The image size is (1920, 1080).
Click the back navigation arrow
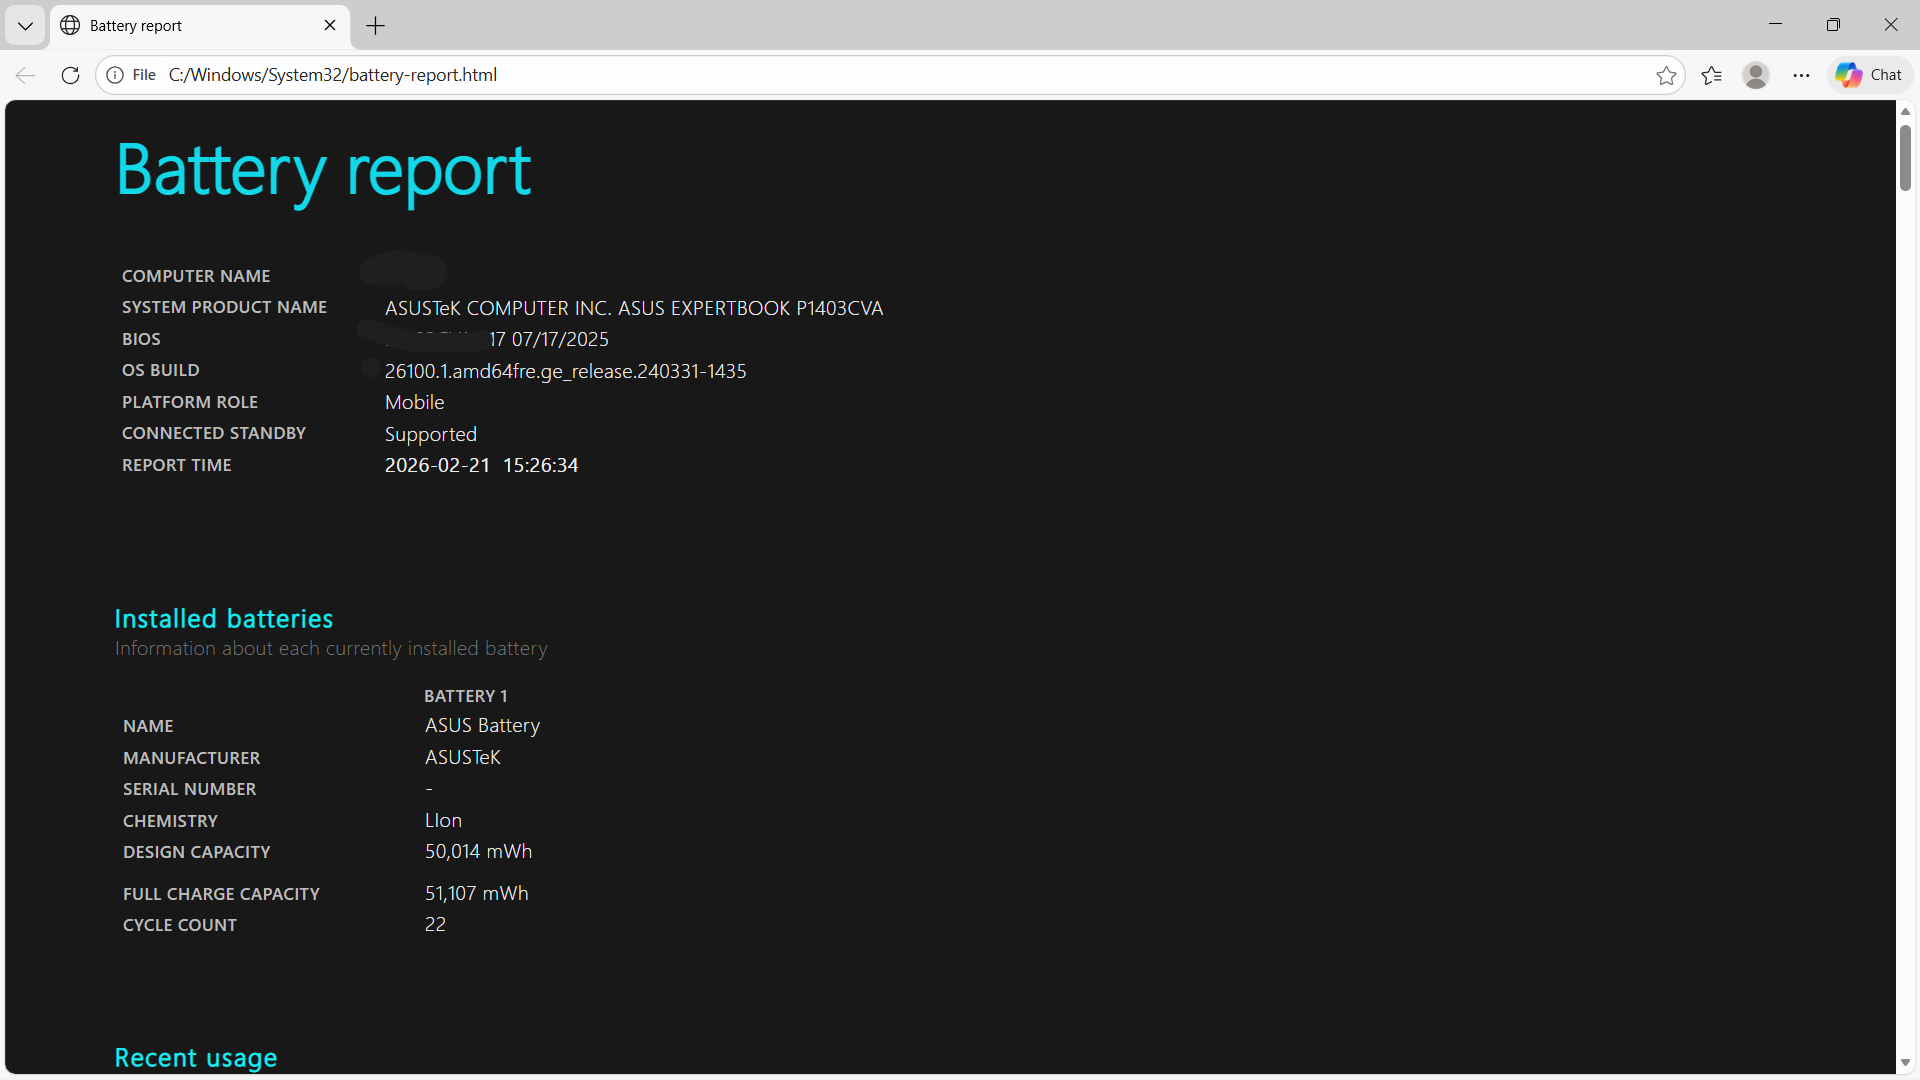(26, 75)
